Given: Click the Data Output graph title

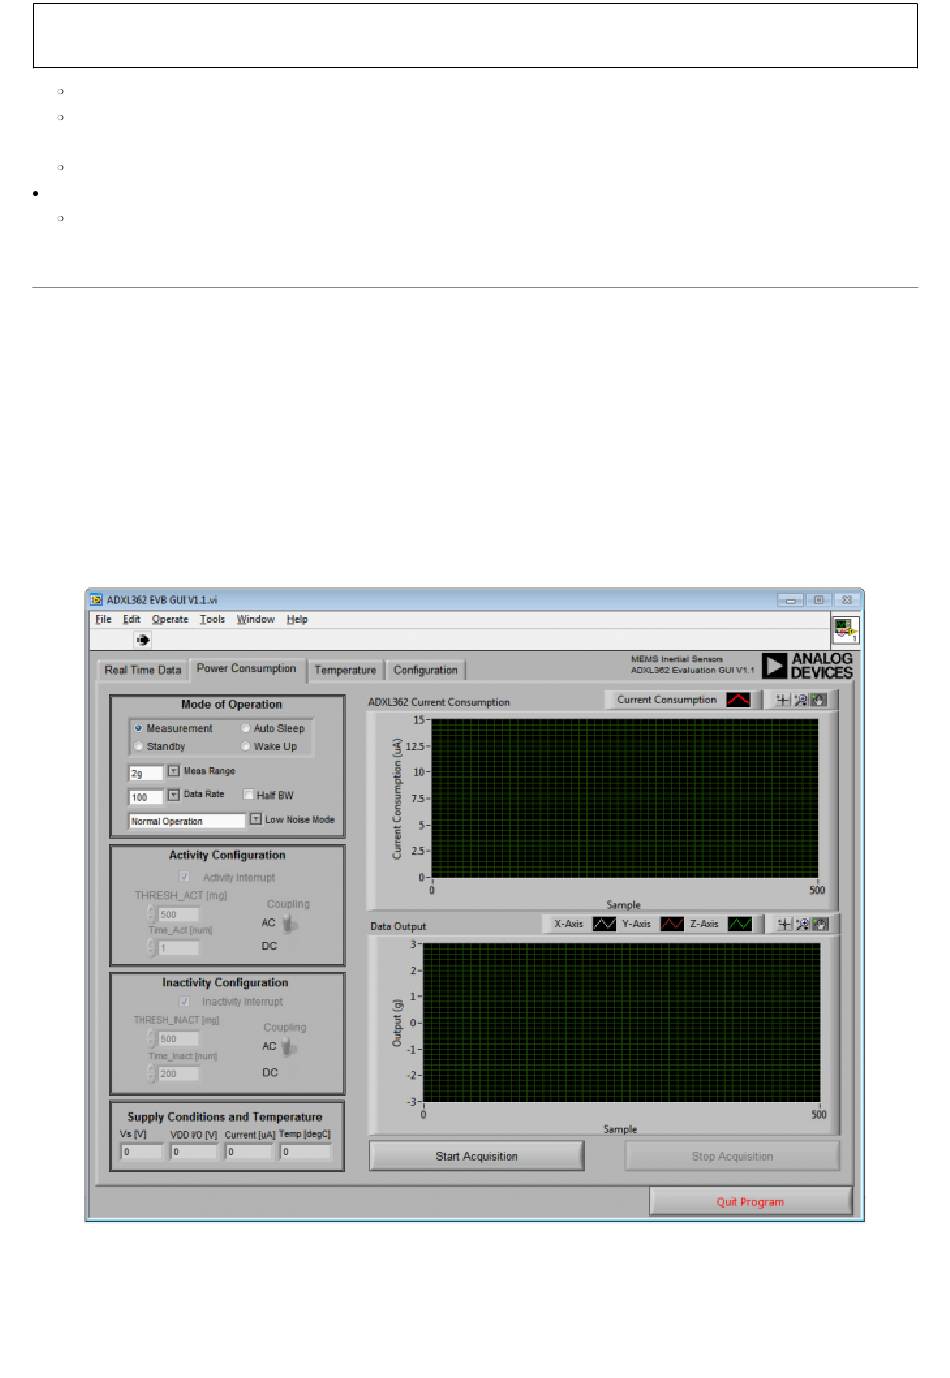Looking at the screenshot, I should point(398,926).
